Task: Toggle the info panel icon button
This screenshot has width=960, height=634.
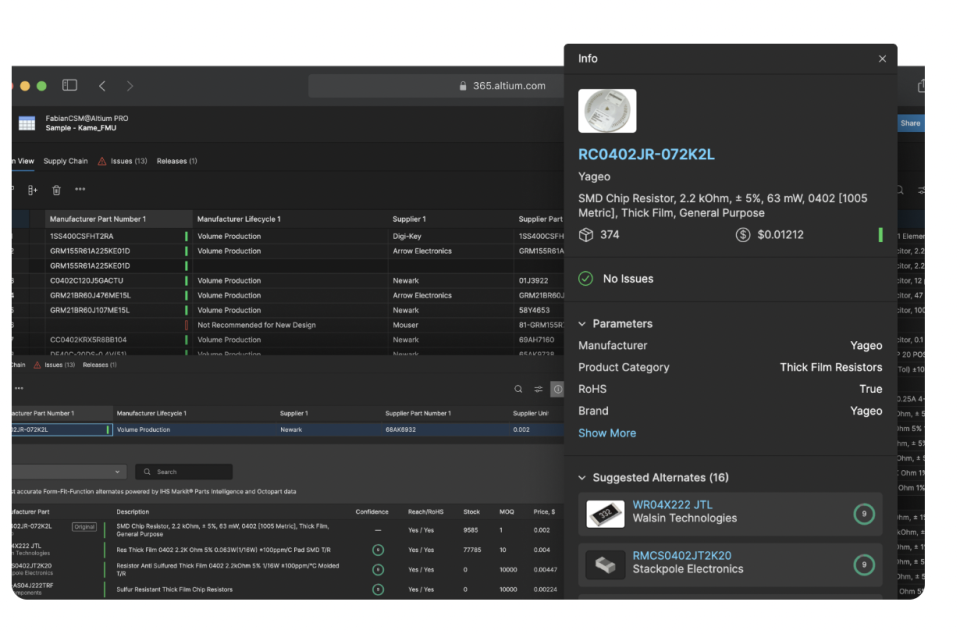Action: 557,389
